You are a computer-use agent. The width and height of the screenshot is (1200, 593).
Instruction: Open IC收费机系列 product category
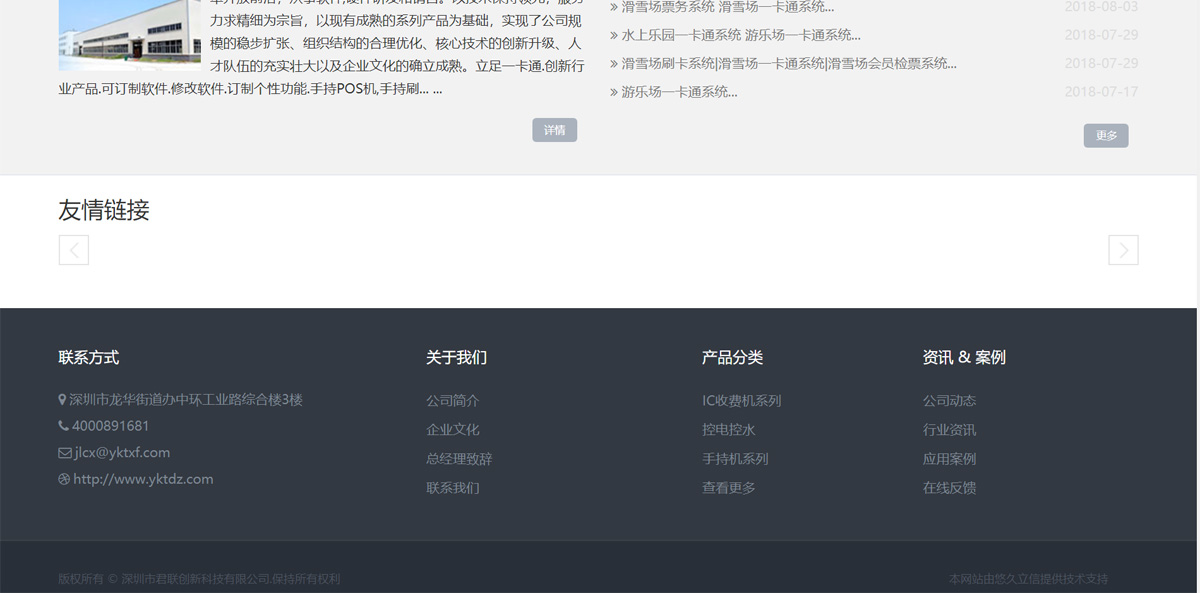click(x=741, y=401)
